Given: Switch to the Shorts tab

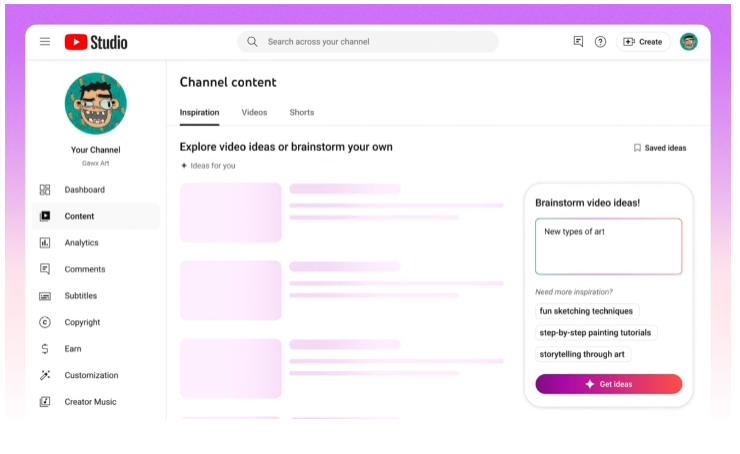Looking at the screenshot, I should click(x=301, y=113).
